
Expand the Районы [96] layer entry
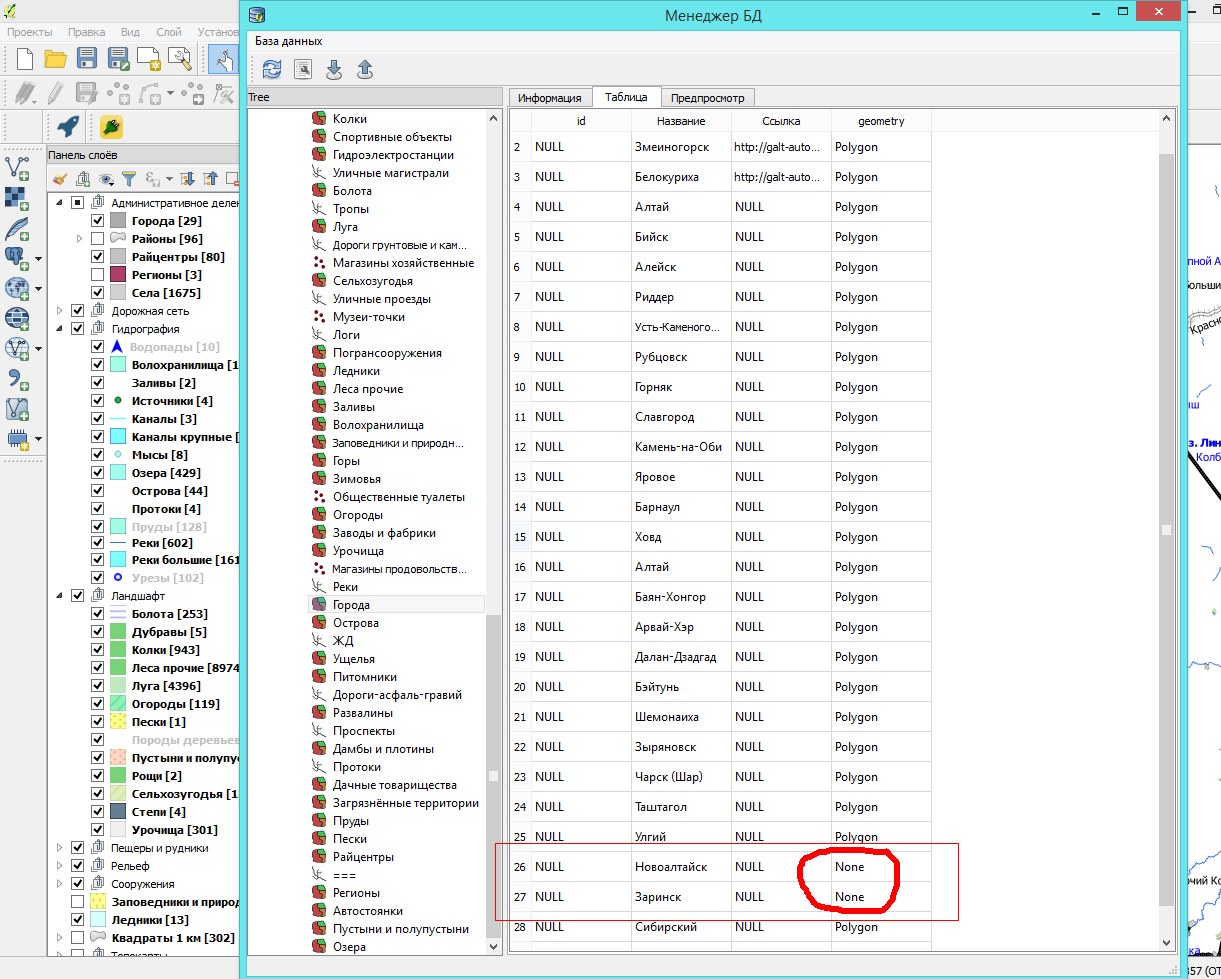click(x=78, y=238)
